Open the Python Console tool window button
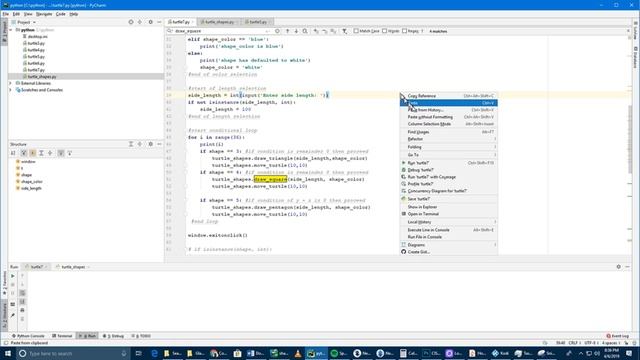This screenshot has width=640, height=360. [28, 336]
